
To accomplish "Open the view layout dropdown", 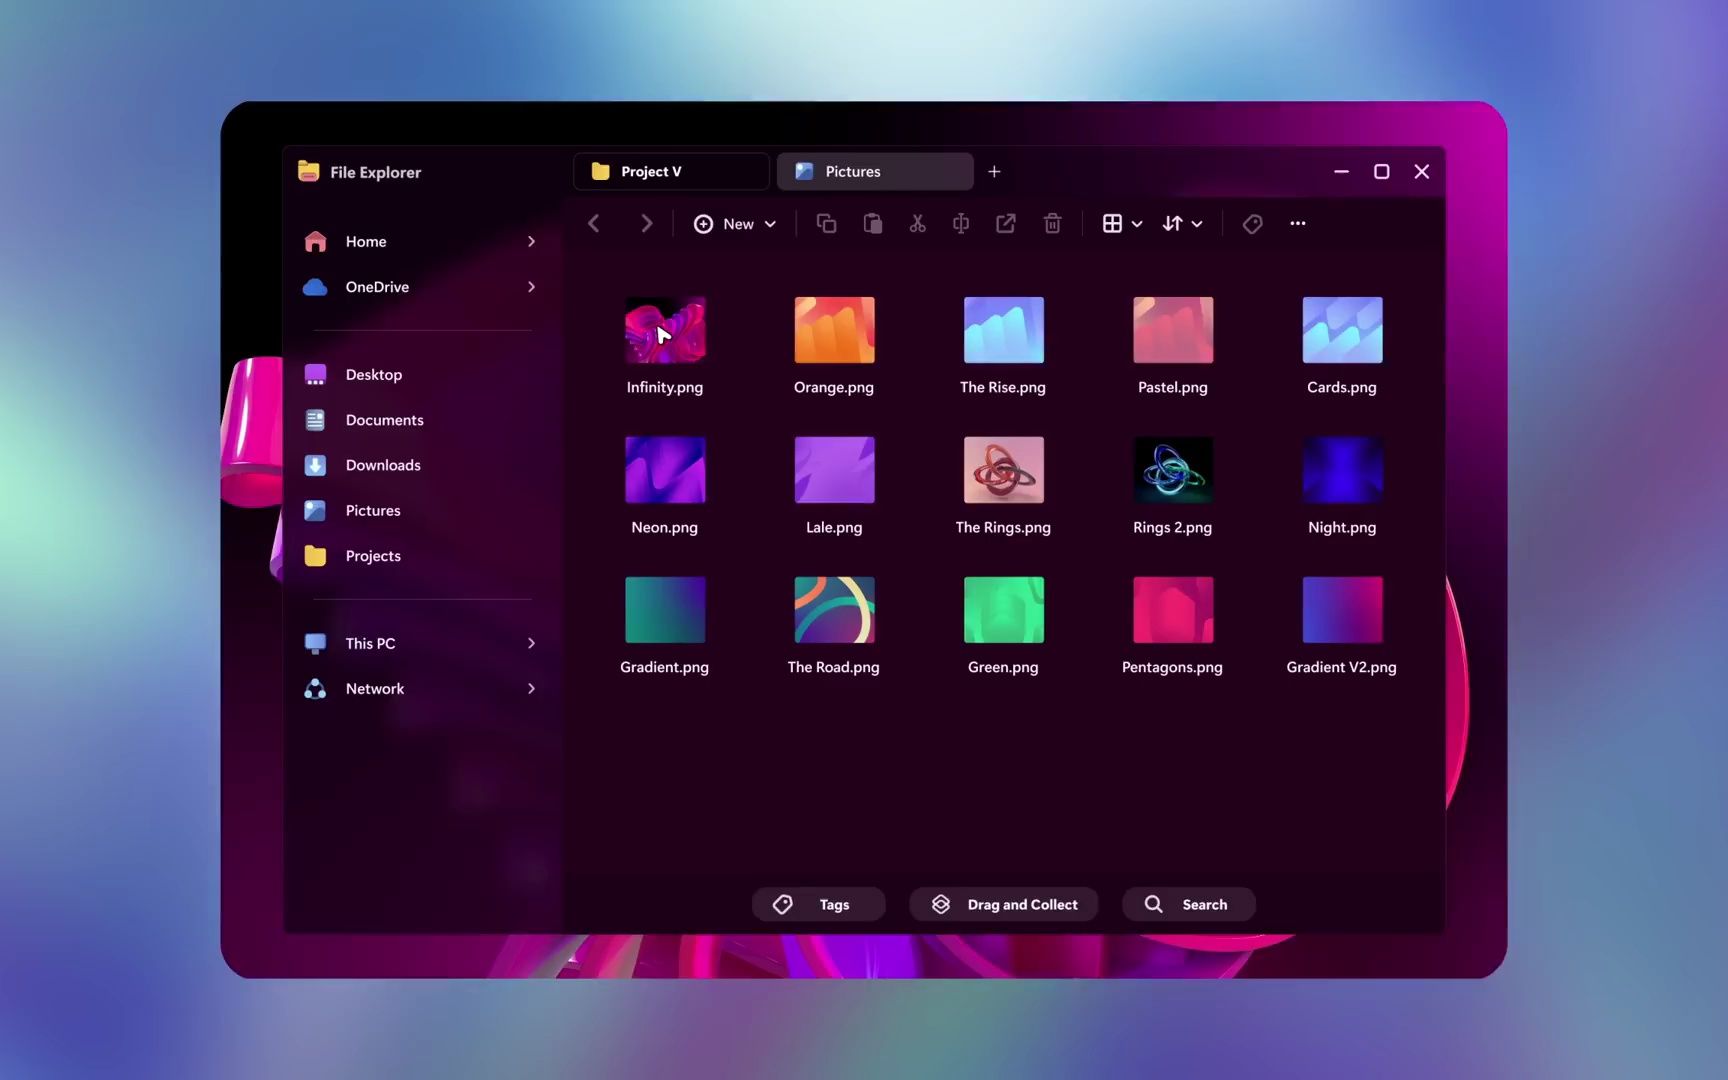I will tap(1122, 224).
